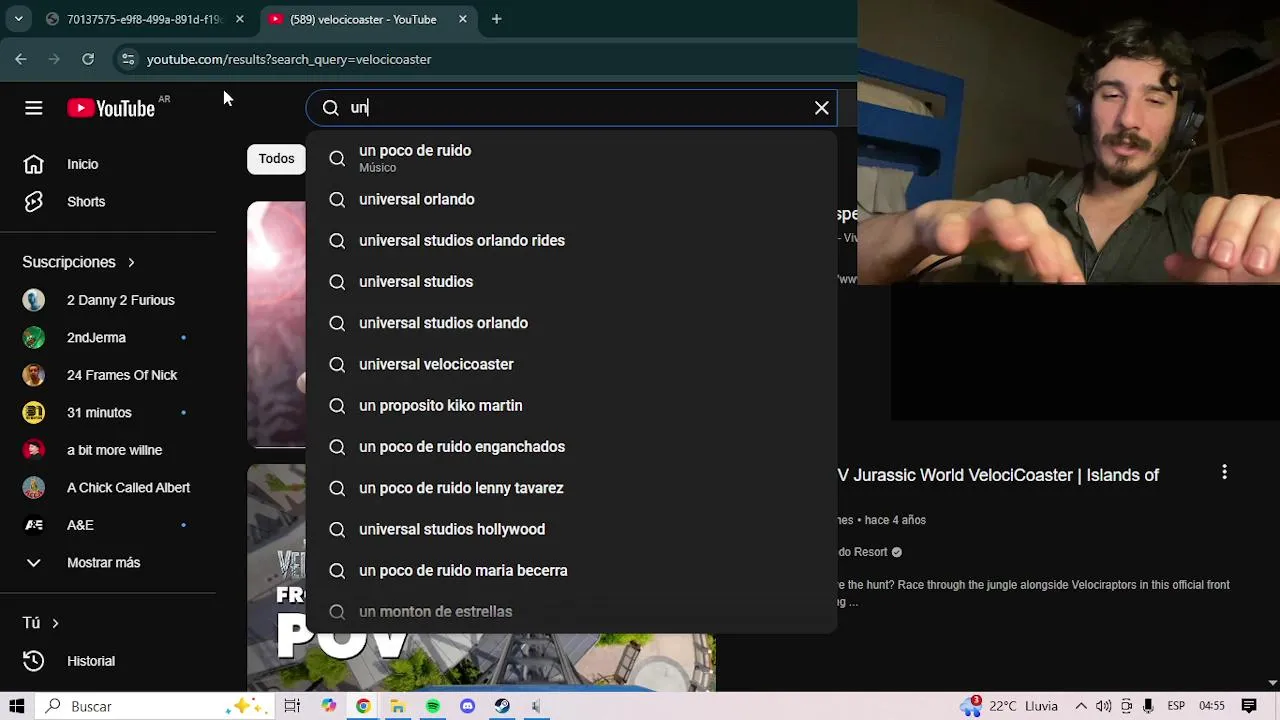The width and height of the screenshot is (1280, 720).
Task: Click search icon beside 'universal orlando' suggestion
Action: [337, 199]
